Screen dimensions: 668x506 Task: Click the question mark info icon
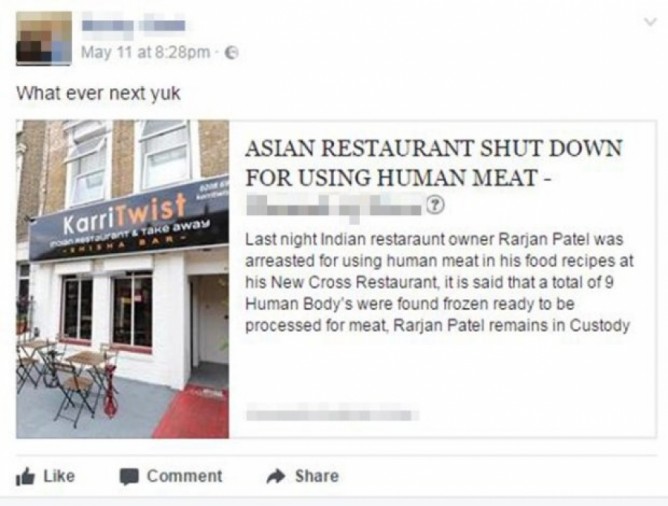pos(435,205)
